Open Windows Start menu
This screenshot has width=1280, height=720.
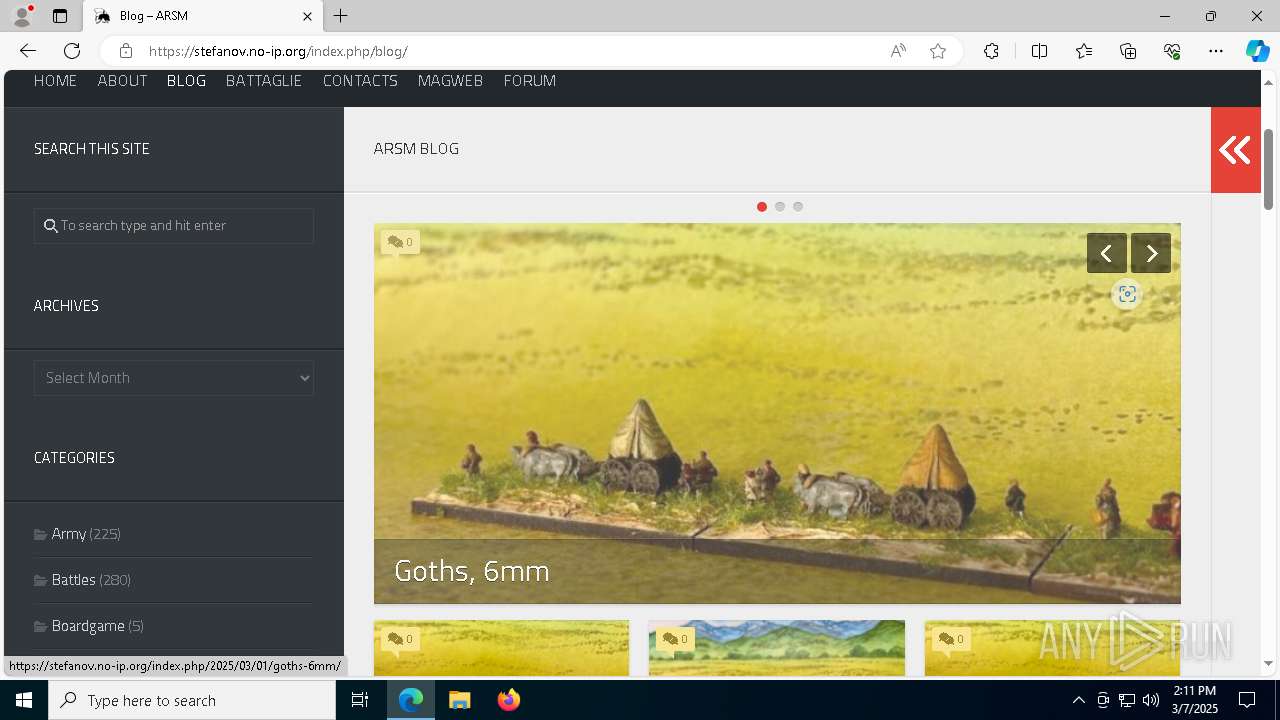(24, 700)
